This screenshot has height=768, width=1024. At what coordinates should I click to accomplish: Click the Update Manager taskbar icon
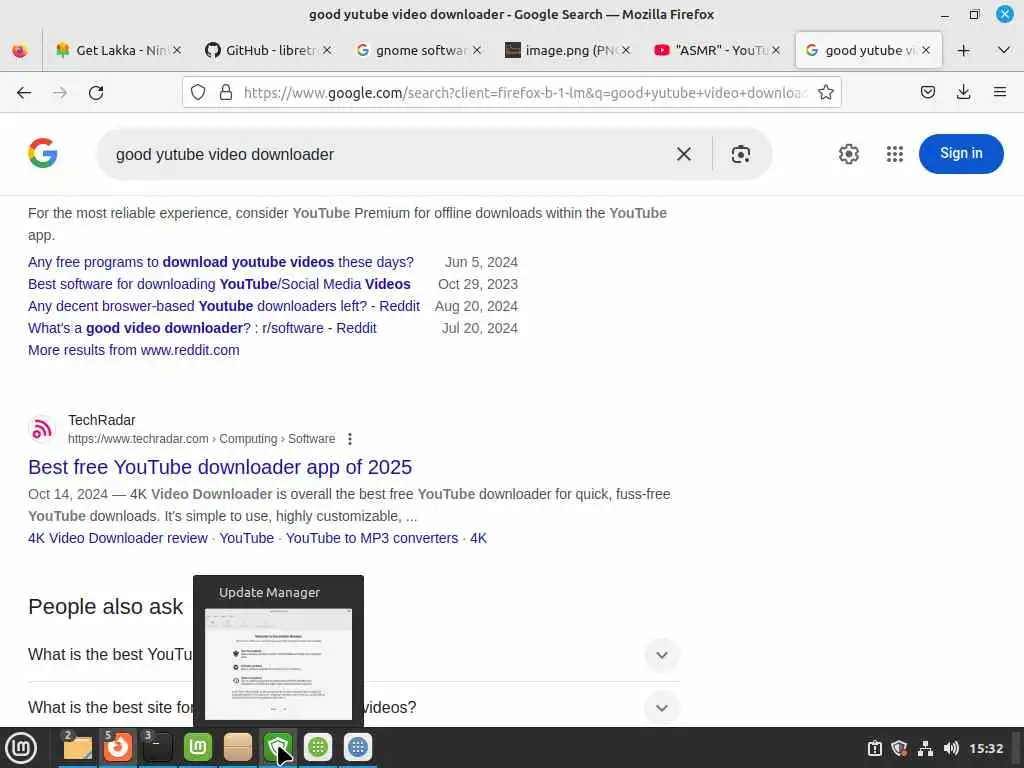[278, 747]
